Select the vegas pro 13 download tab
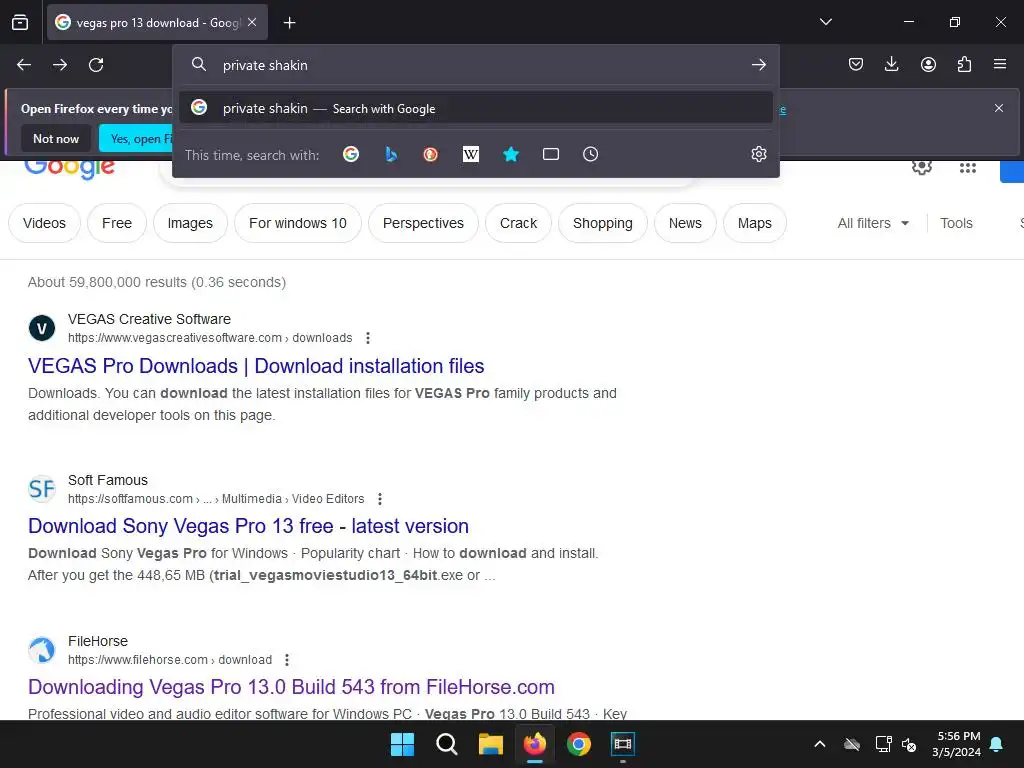The image size is (1024, 768). (157, 22)
